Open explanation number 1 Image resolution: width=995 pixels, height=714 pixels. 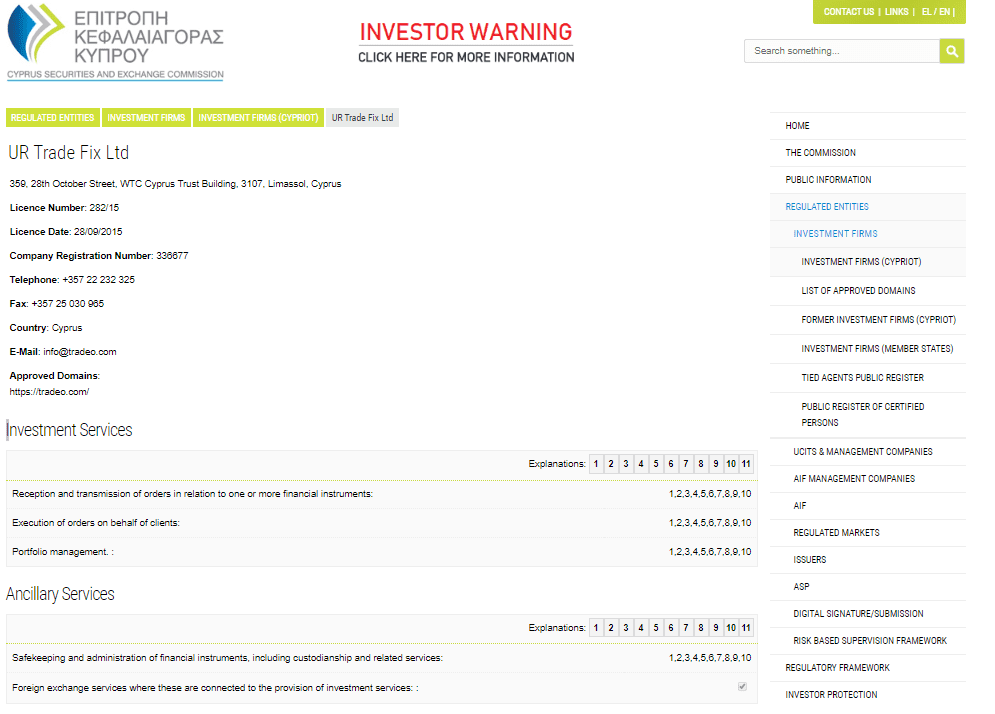[596, 463]
